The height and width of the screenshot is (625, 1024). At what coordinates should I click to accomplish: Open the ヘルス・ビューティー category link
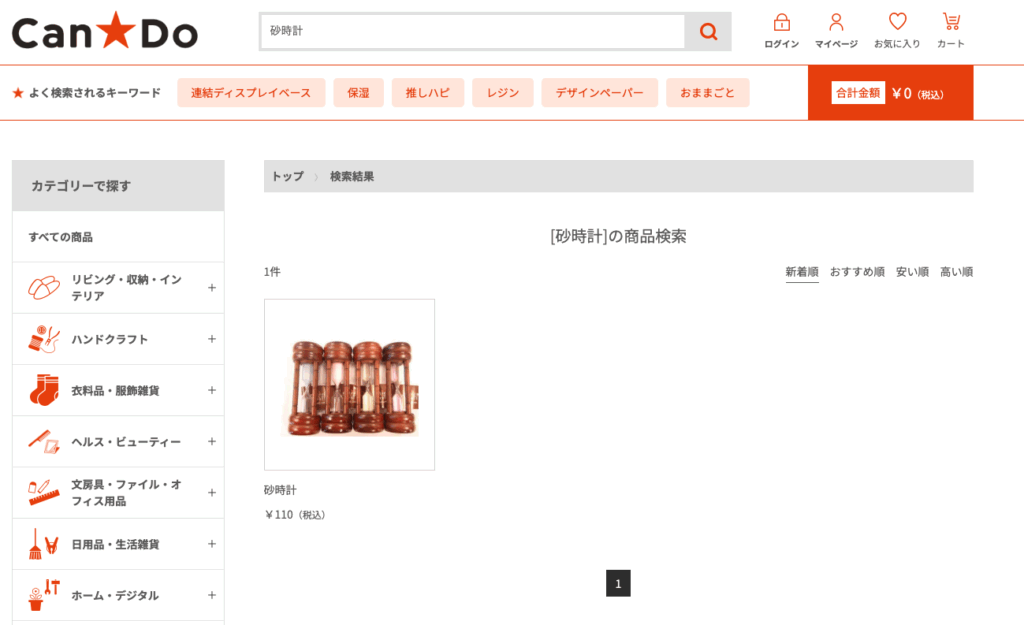[126, 441]
